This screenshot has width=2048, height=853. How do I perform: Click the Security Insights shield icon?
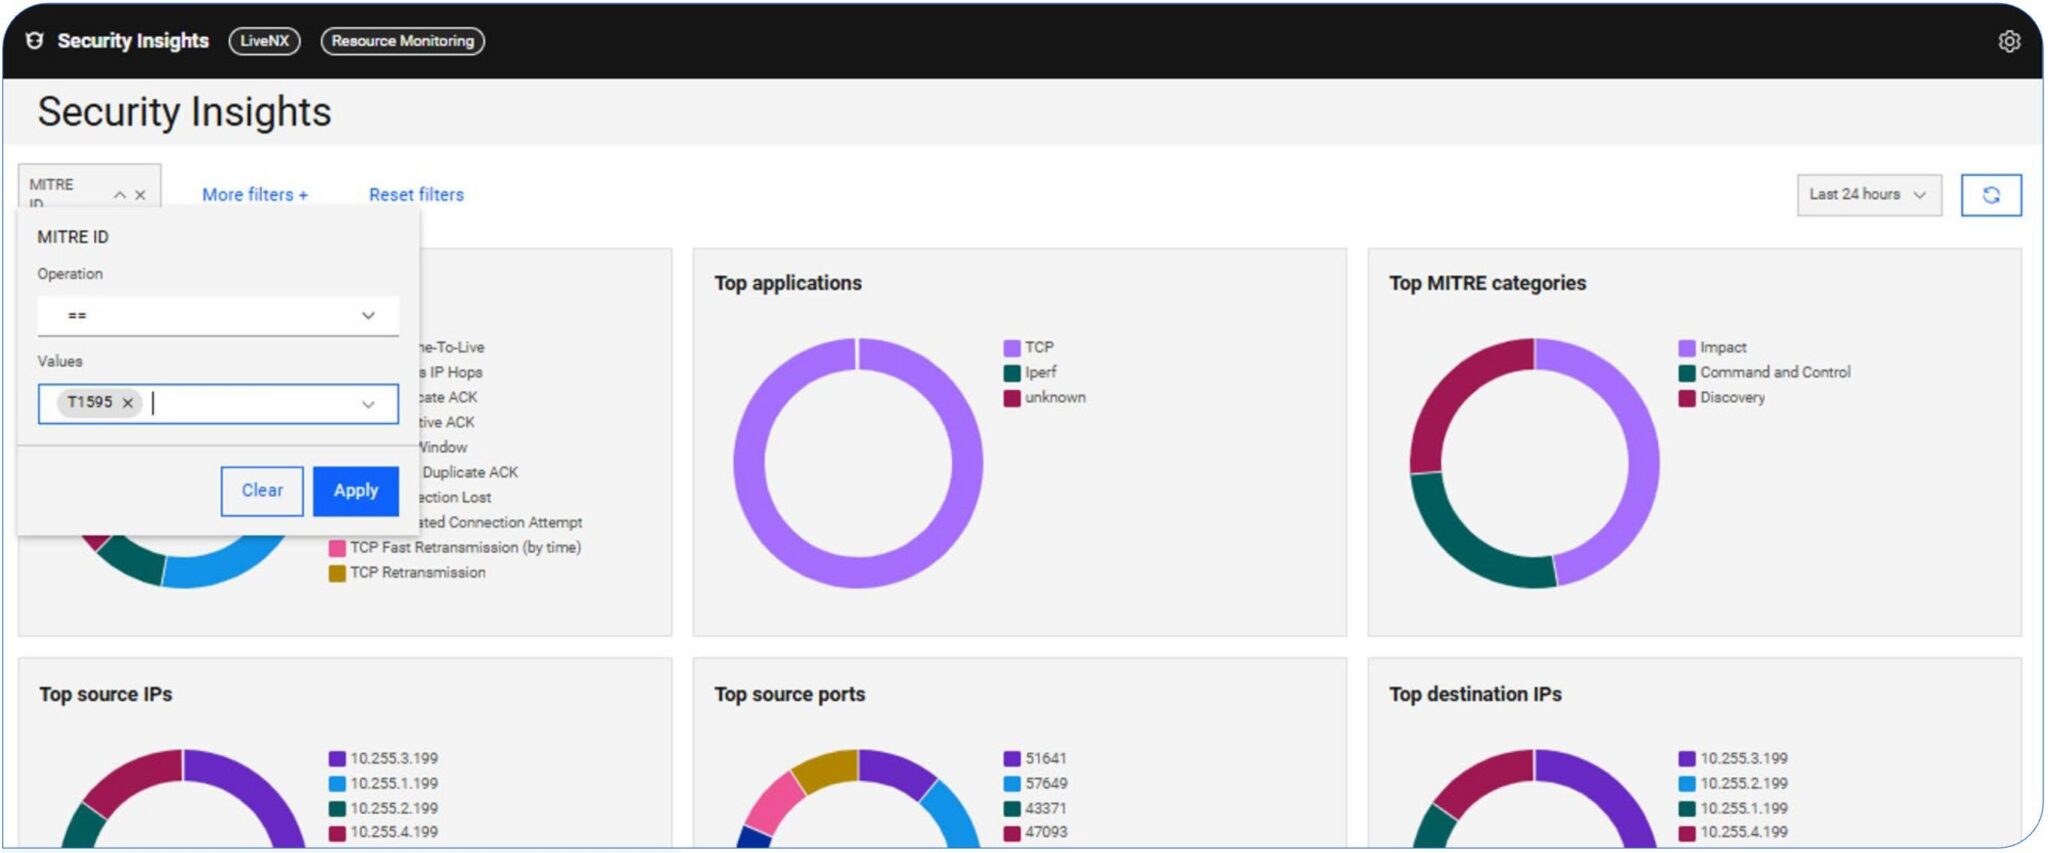[35, 41]
